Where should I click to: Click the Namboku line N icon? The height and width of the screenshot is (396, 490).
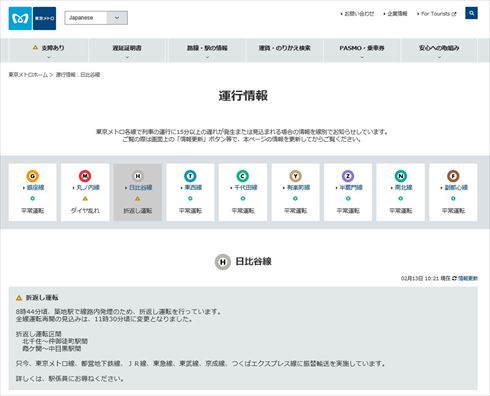[x=401, y=176]
